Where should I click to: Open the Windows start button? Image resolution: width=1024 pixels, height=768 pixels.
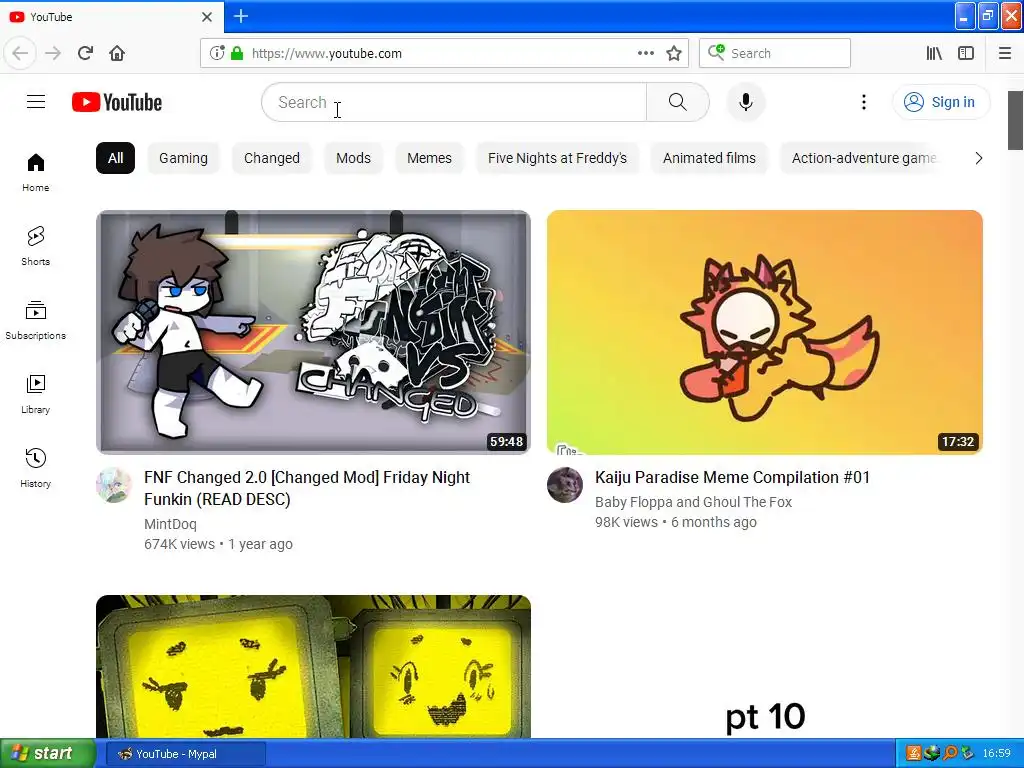tap(48, 754)
